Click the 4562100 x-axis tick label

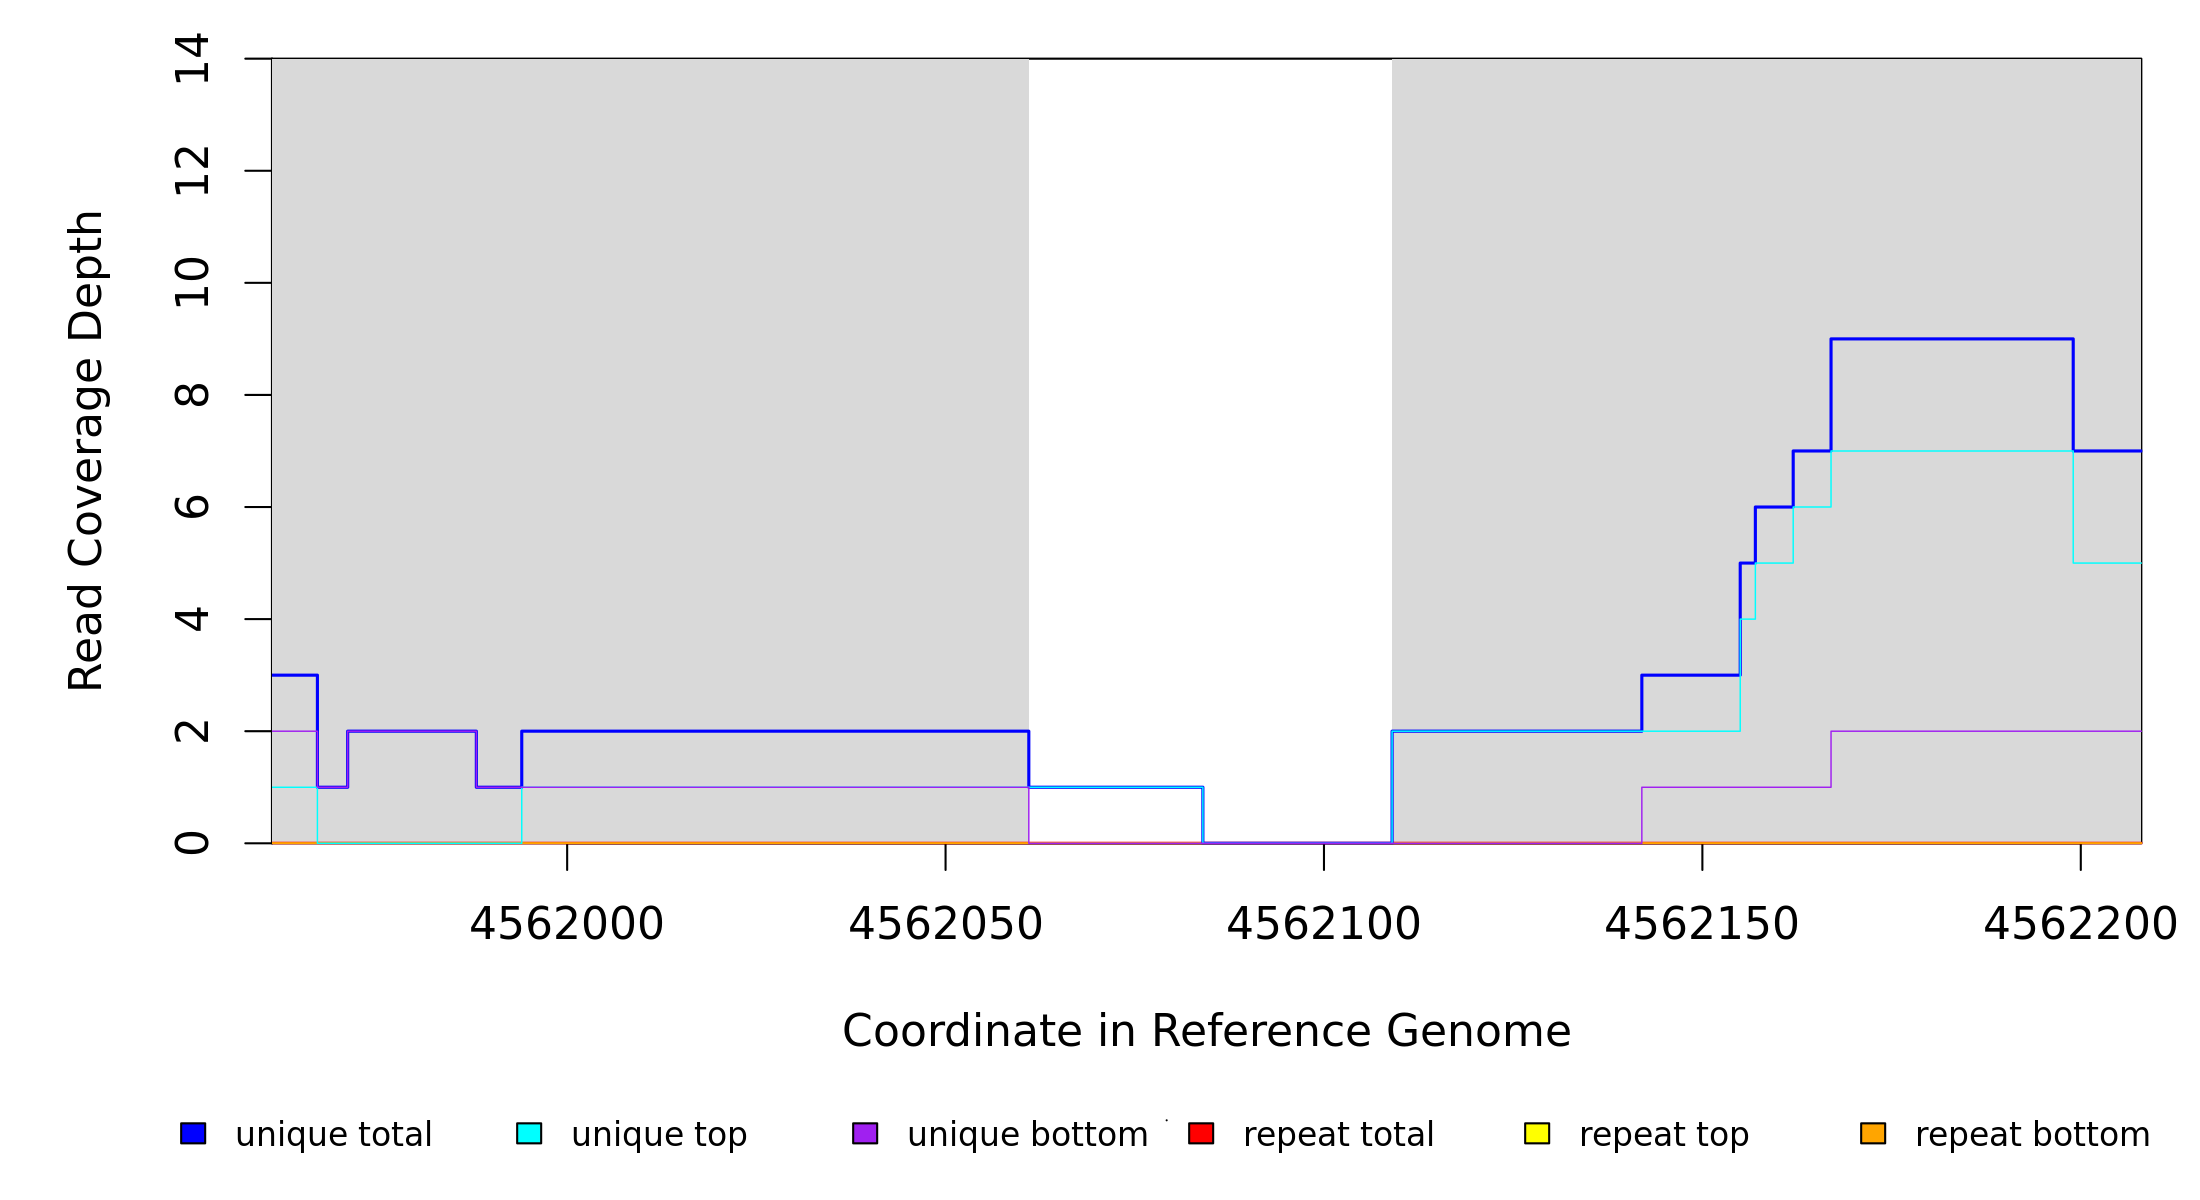1323,924
